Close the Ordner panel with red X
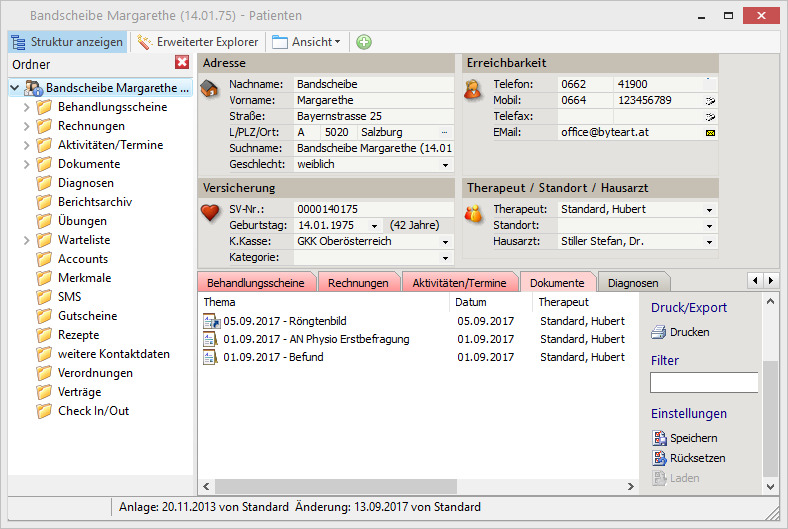788x529 pixels. (x=182, y=63)
